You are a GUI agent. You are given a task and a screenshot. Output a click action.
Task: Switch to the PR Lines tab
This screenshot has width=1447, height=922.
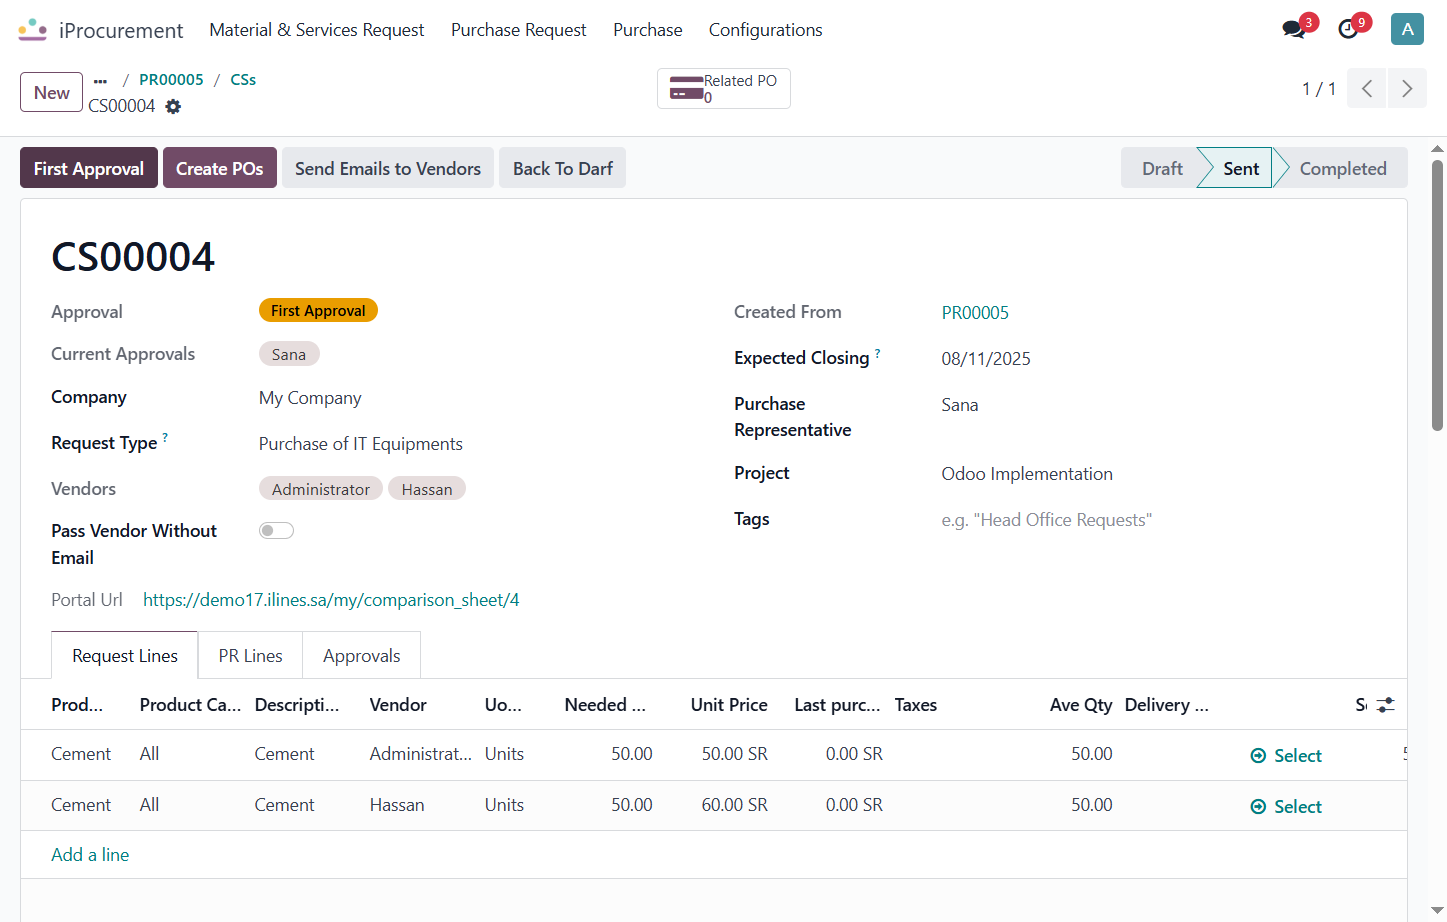[250, 656]
